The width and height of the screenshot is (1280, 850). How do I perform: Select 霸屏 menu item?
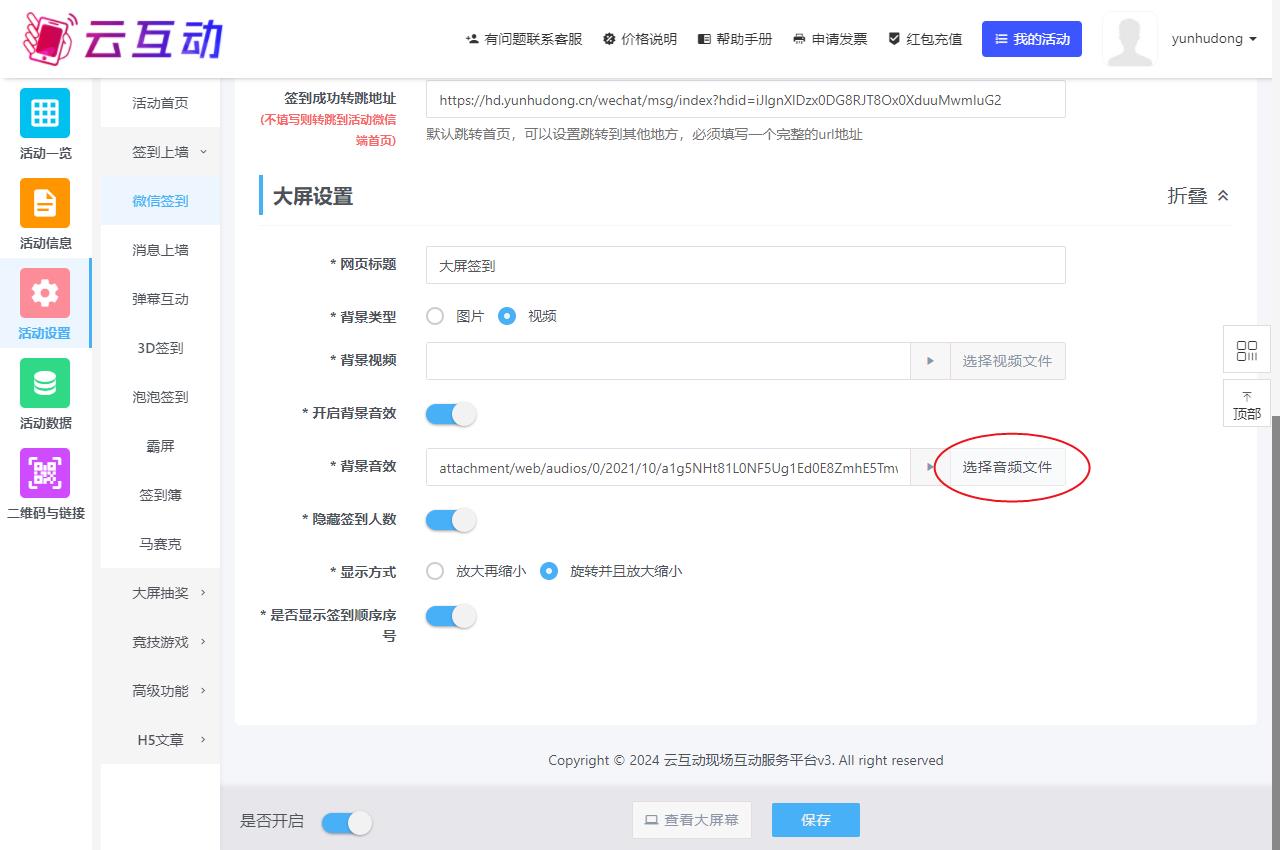[160, 446]
